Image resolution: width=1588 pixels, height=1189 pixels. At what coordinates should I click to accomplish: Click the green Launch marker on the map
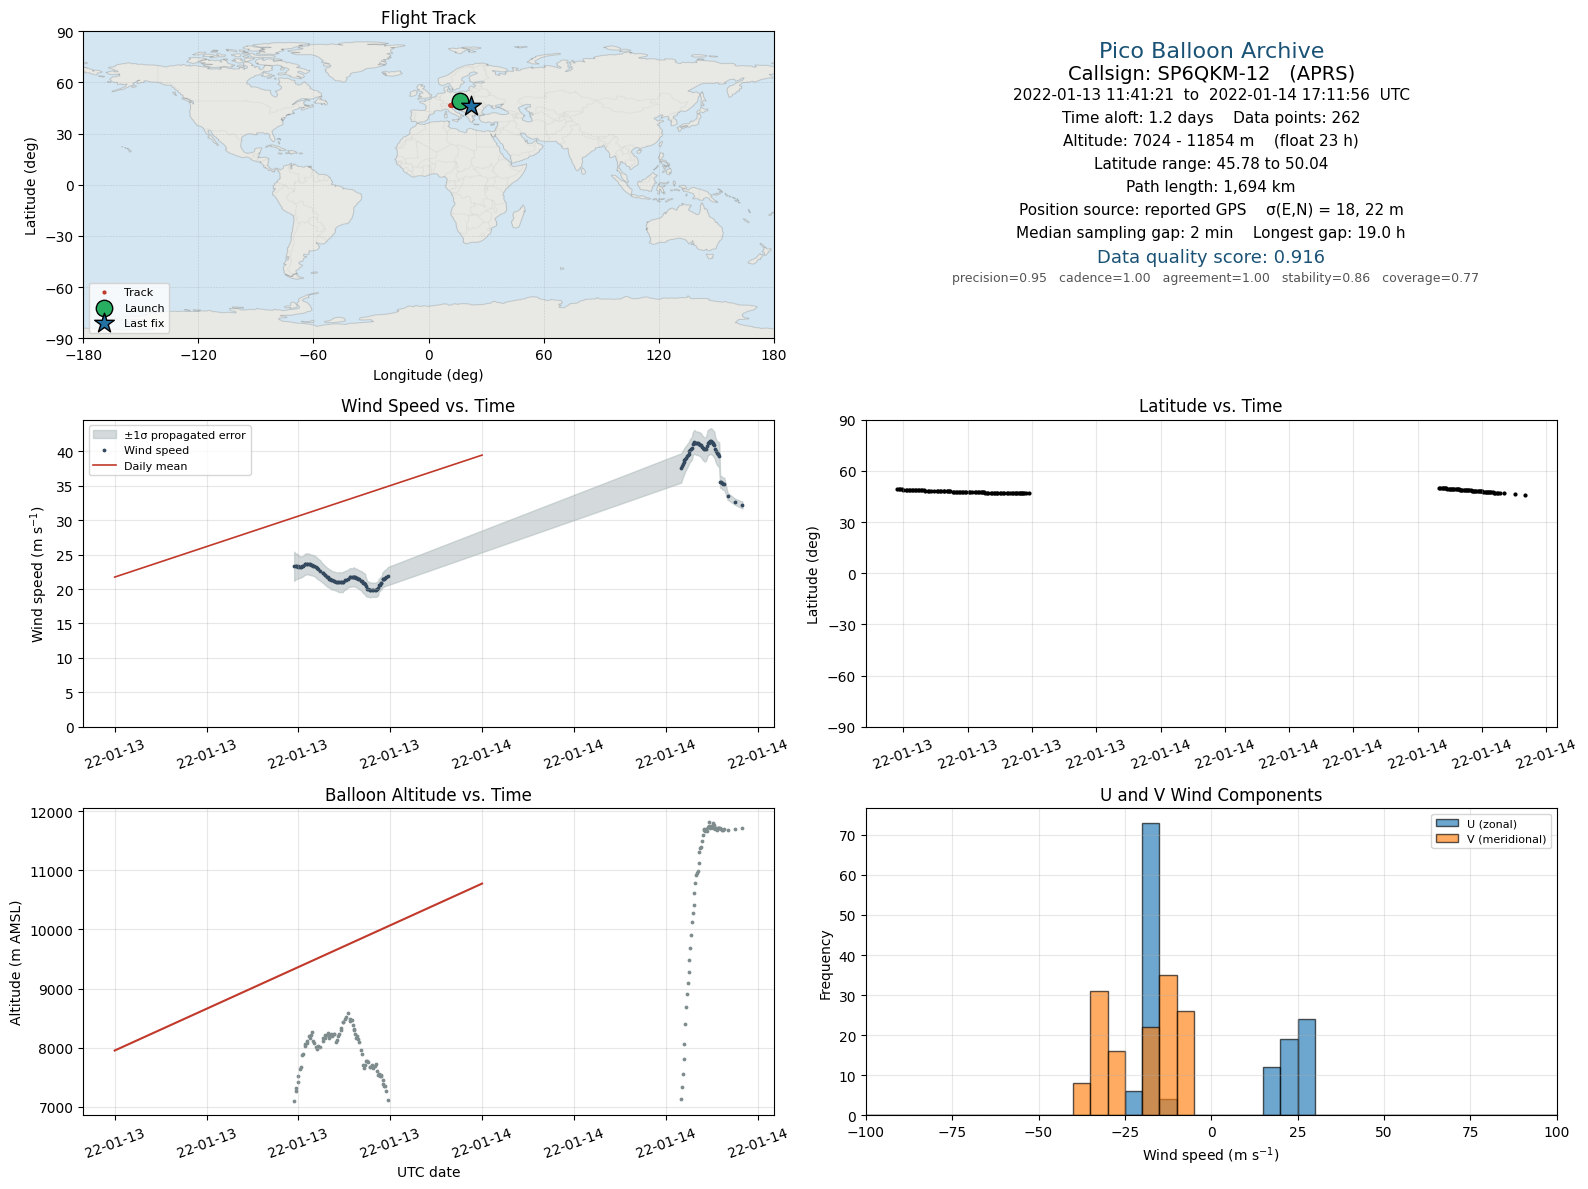click(x=460, y=101)
